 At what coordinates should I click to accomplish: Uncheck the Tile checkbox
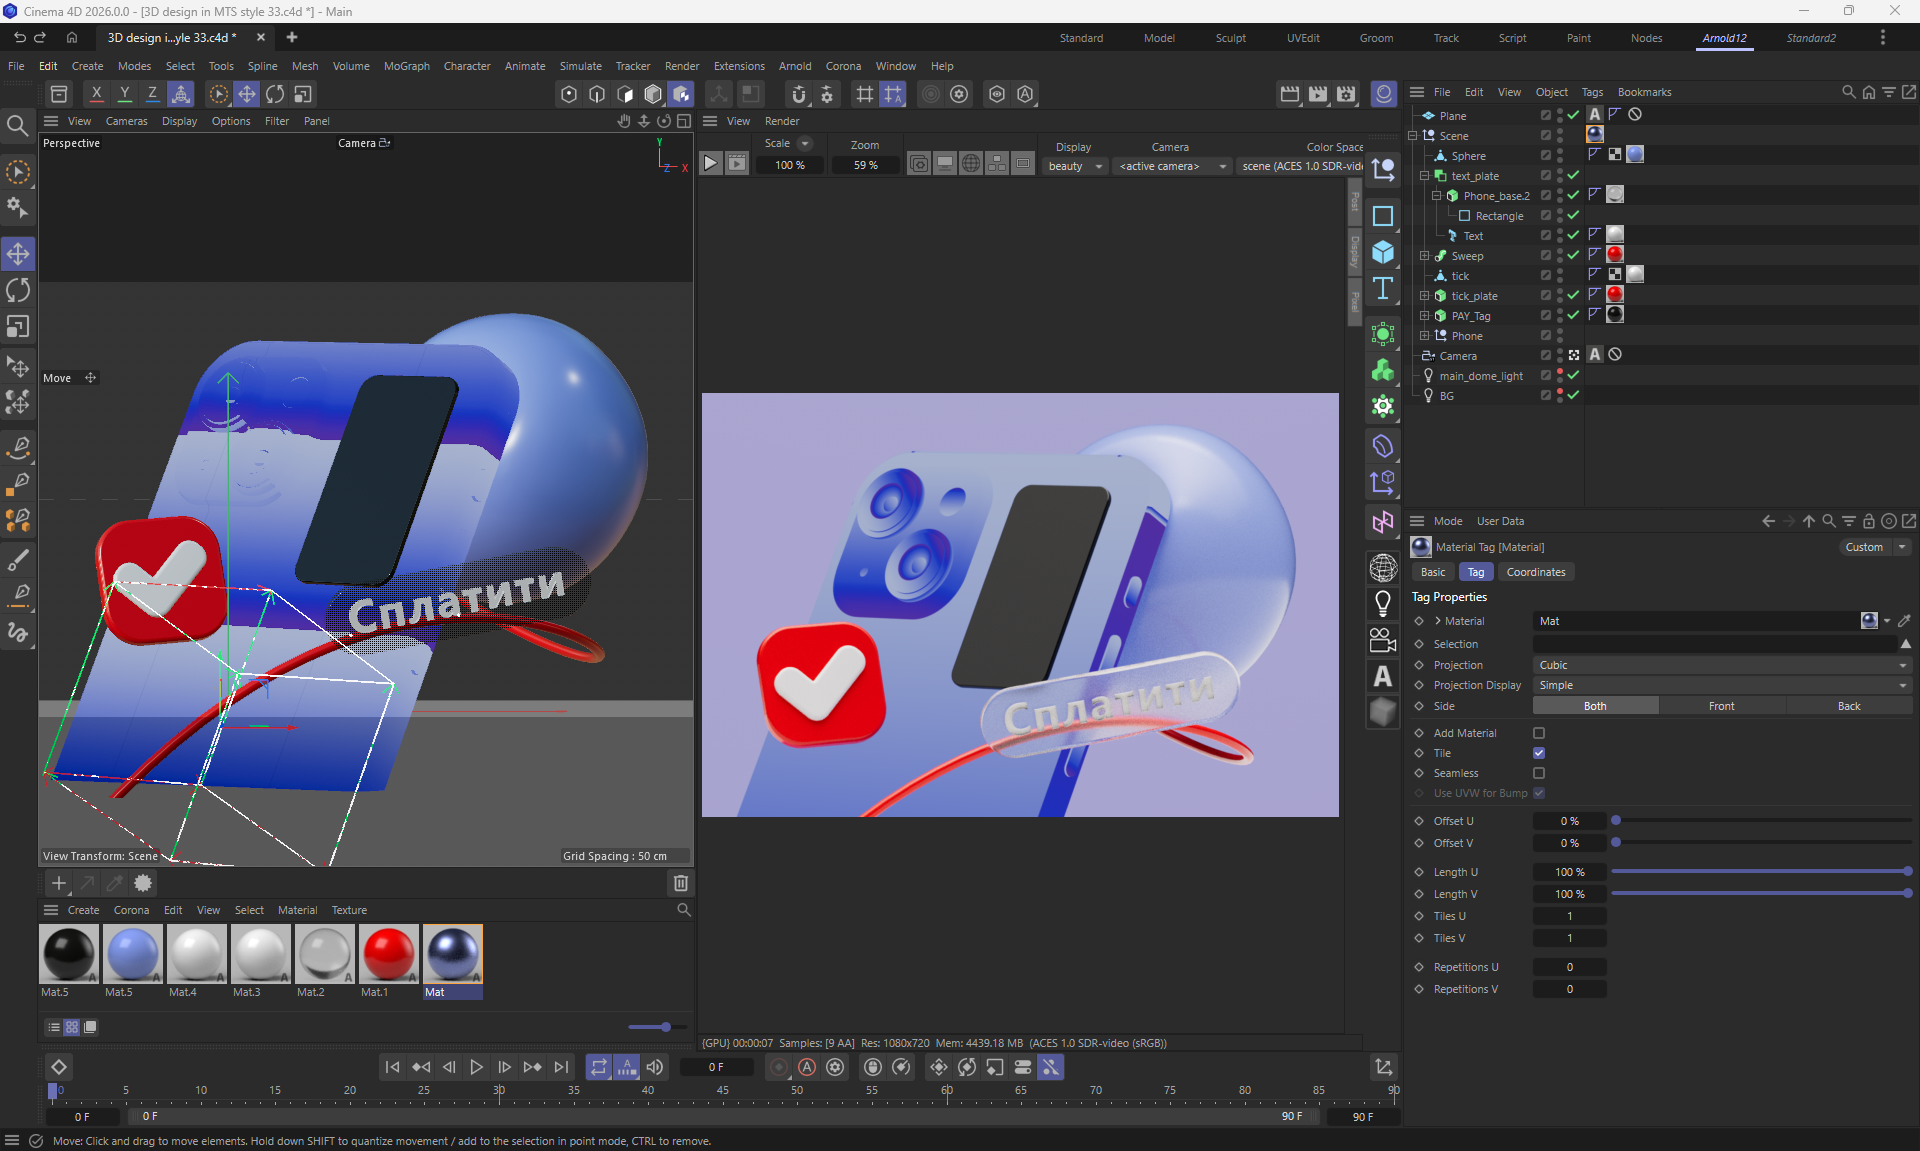(x=1539, y=753)
